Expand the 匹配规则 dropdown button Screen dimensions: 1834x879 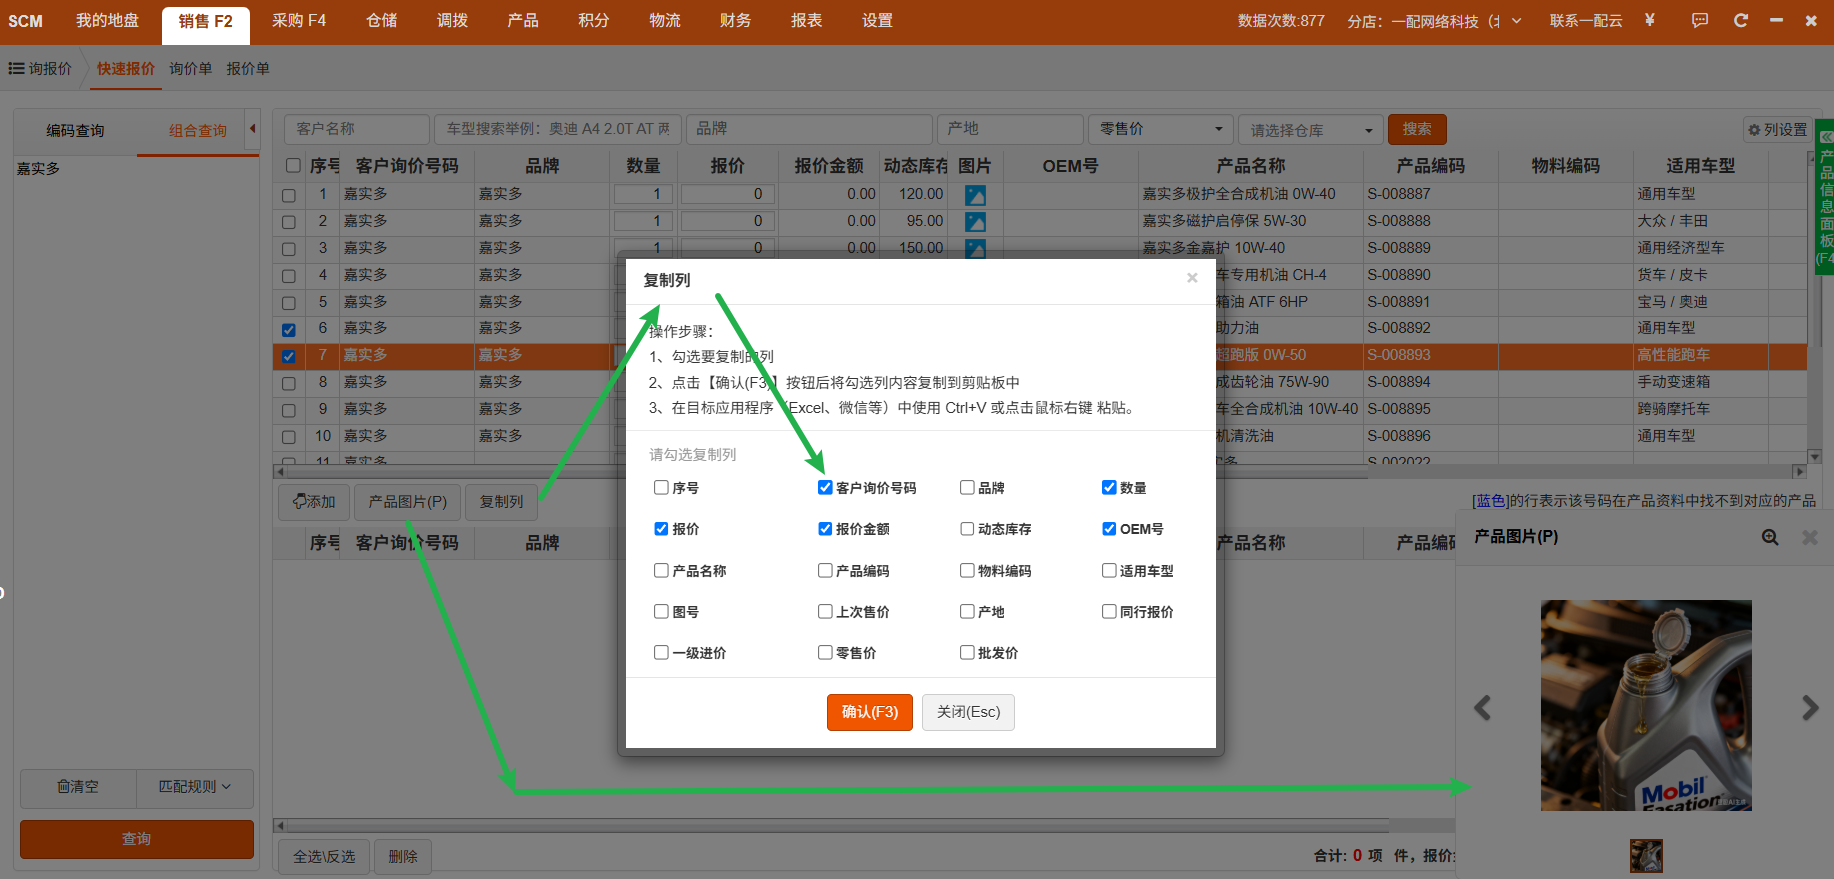coord(195,787)
